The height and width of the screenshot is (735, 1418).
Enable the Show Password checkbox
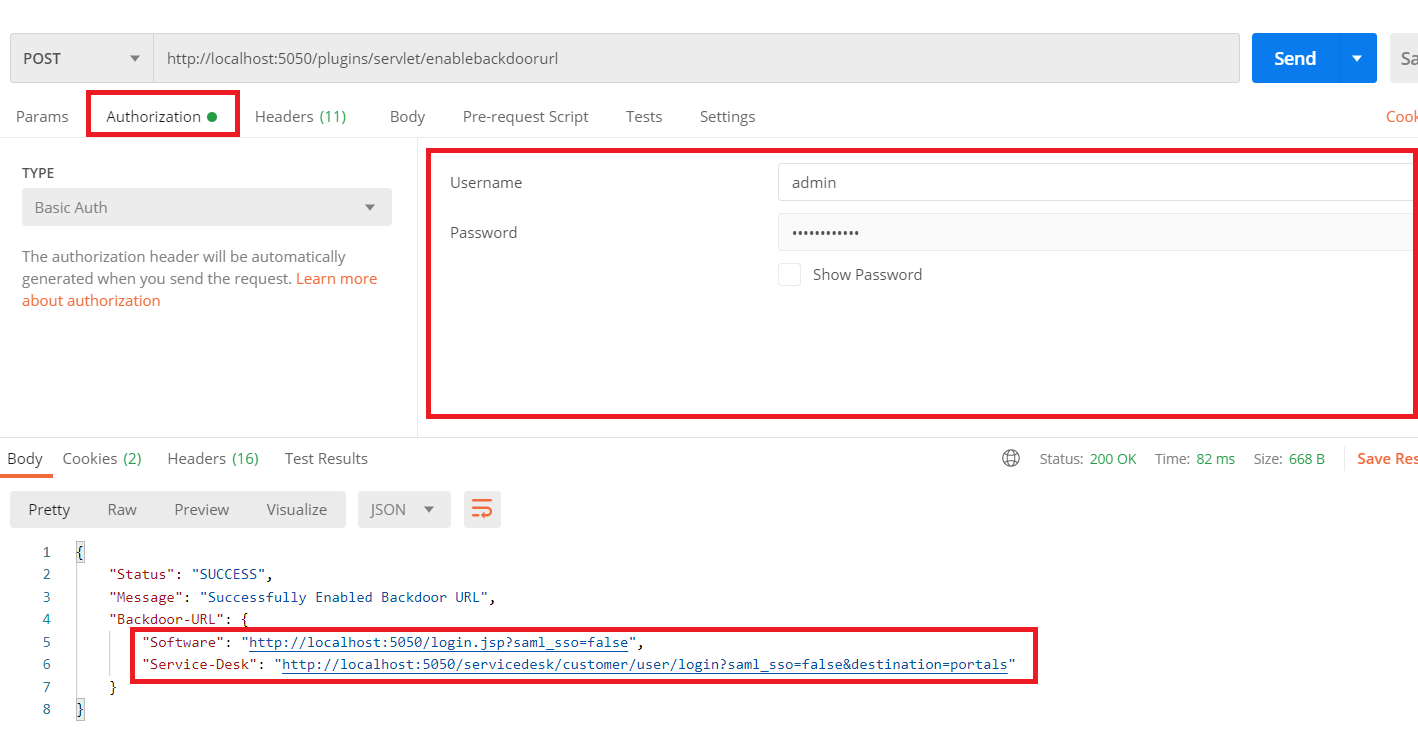(789, 274)
